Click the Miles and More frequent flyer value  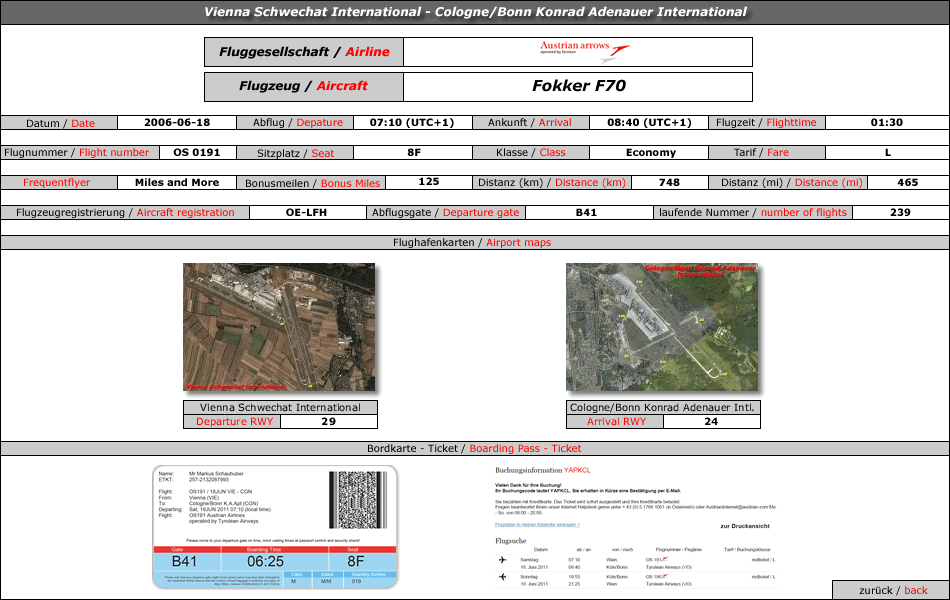[x=176, y=183]
